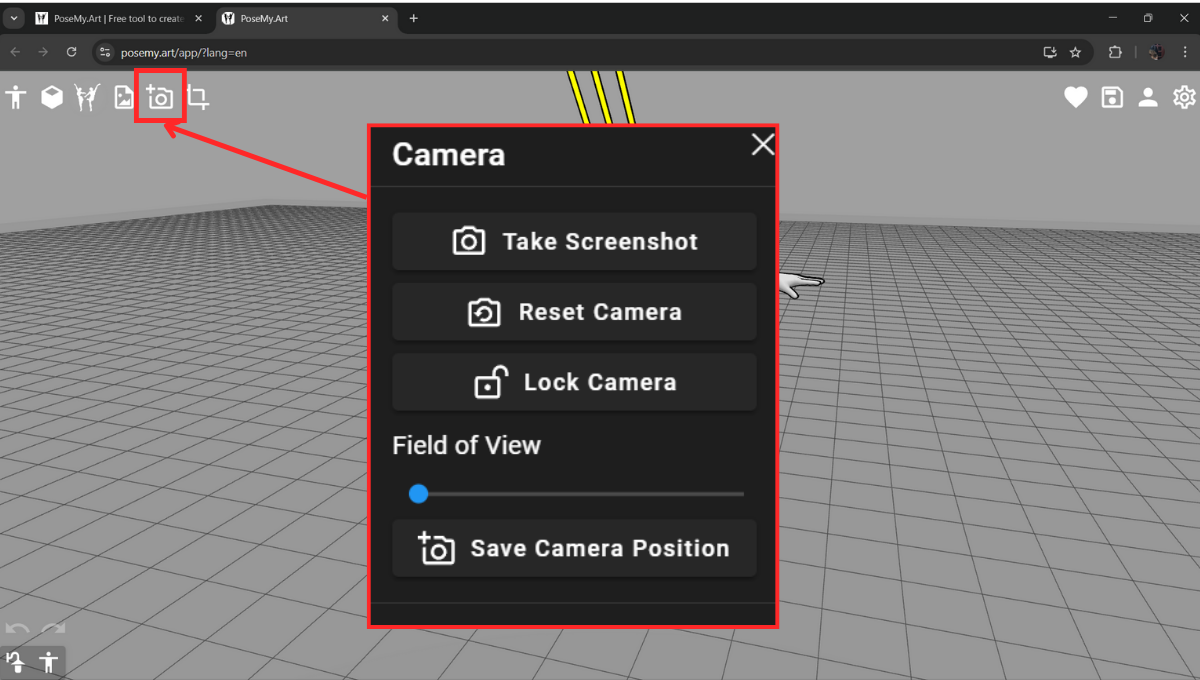
Task: Open the account profile icon
Action: pos(1147,97)
